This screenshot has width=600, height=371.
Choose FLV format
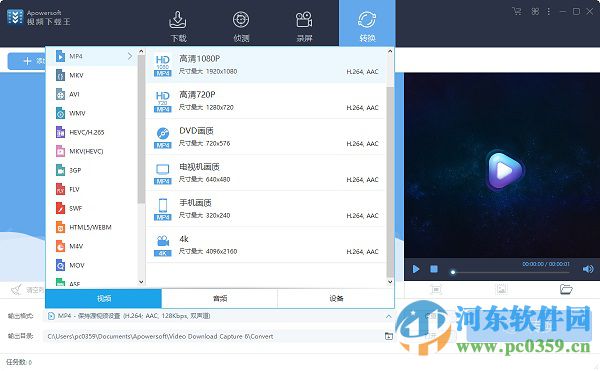[x=91, y=189]
